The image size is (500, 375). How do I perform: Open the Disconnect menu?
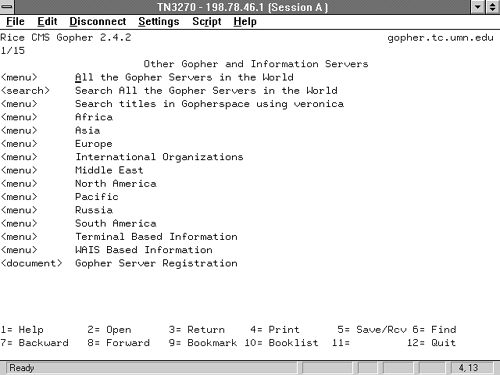click(x=98, y=22)
